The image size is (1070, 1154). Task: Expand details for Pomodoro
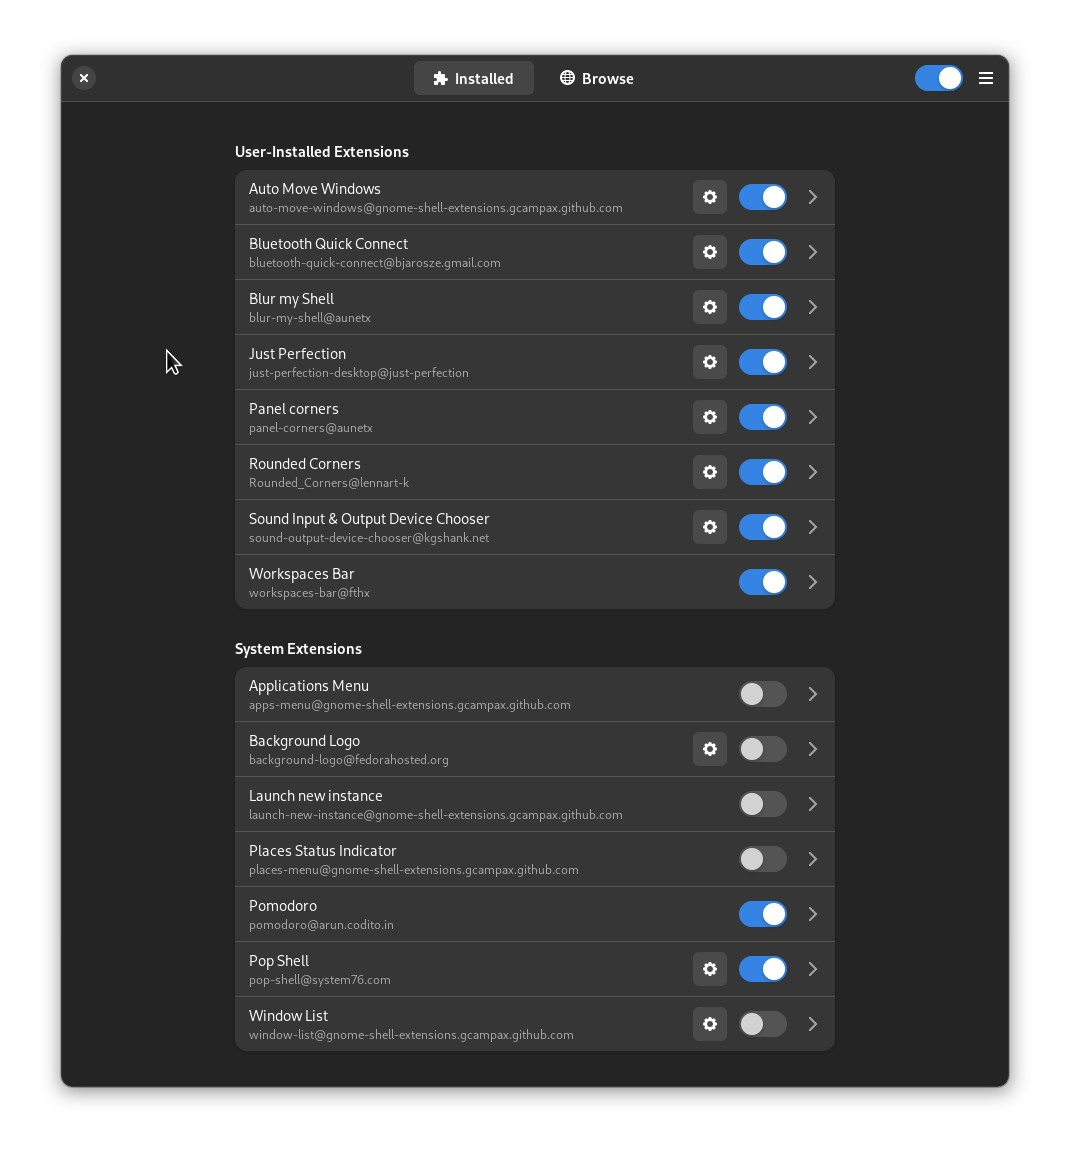tap(812, 914)
